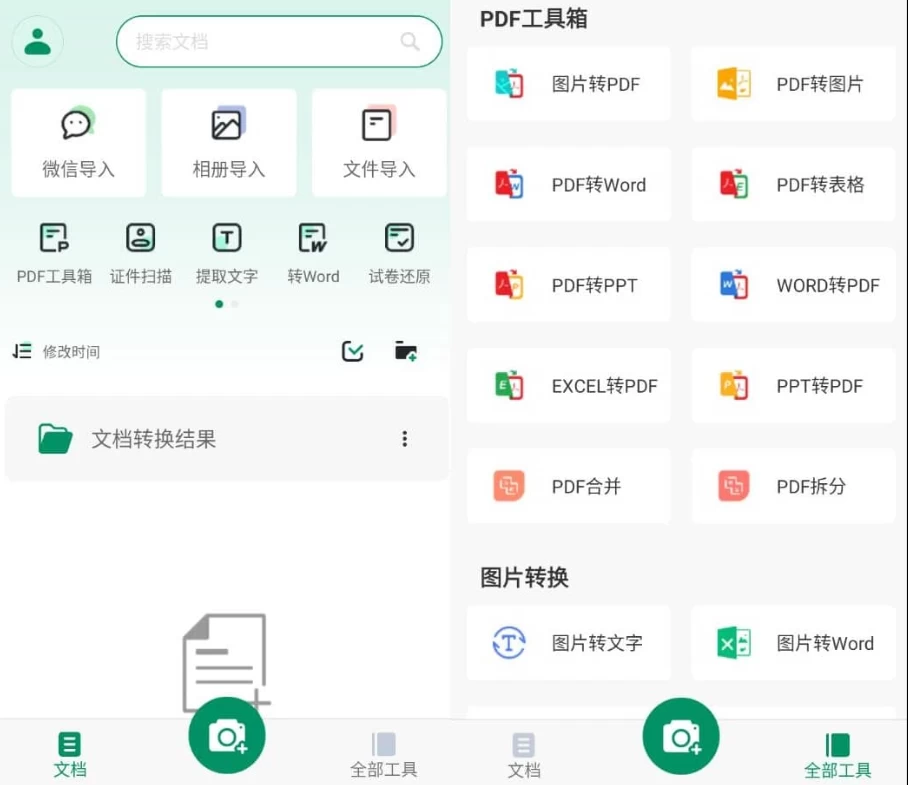Tap the 微信导入 import option
908x785 pixels.
(78, 141)
